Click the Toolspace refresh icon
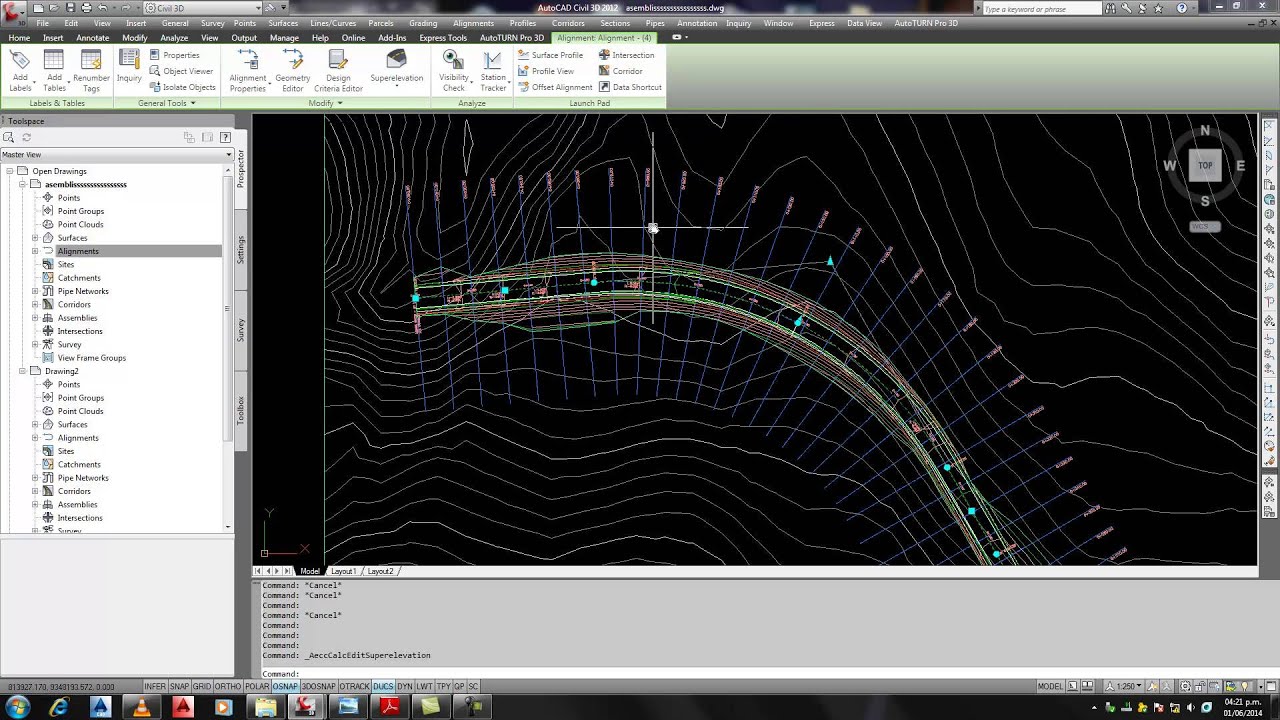Image resolution: width=1280 pixels, height=720 pixels. click(x=26, y=137)
